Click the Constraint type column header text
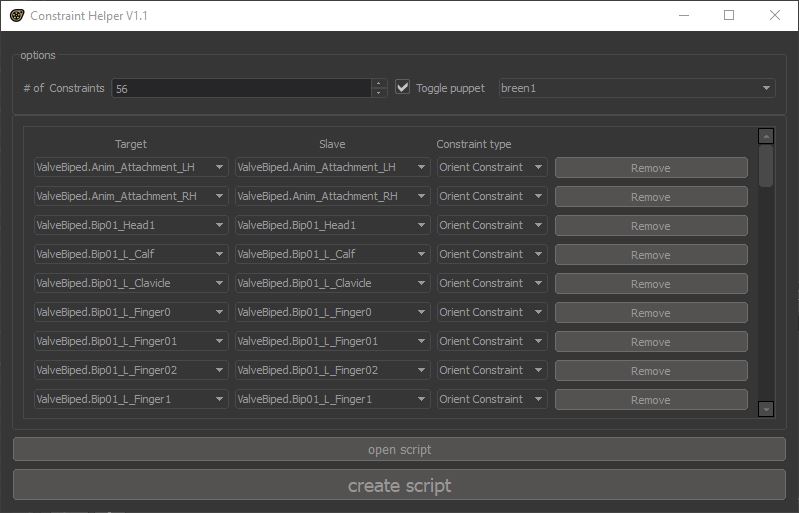Viewport: 799px width, 513px height. click(x=474, y=144)
